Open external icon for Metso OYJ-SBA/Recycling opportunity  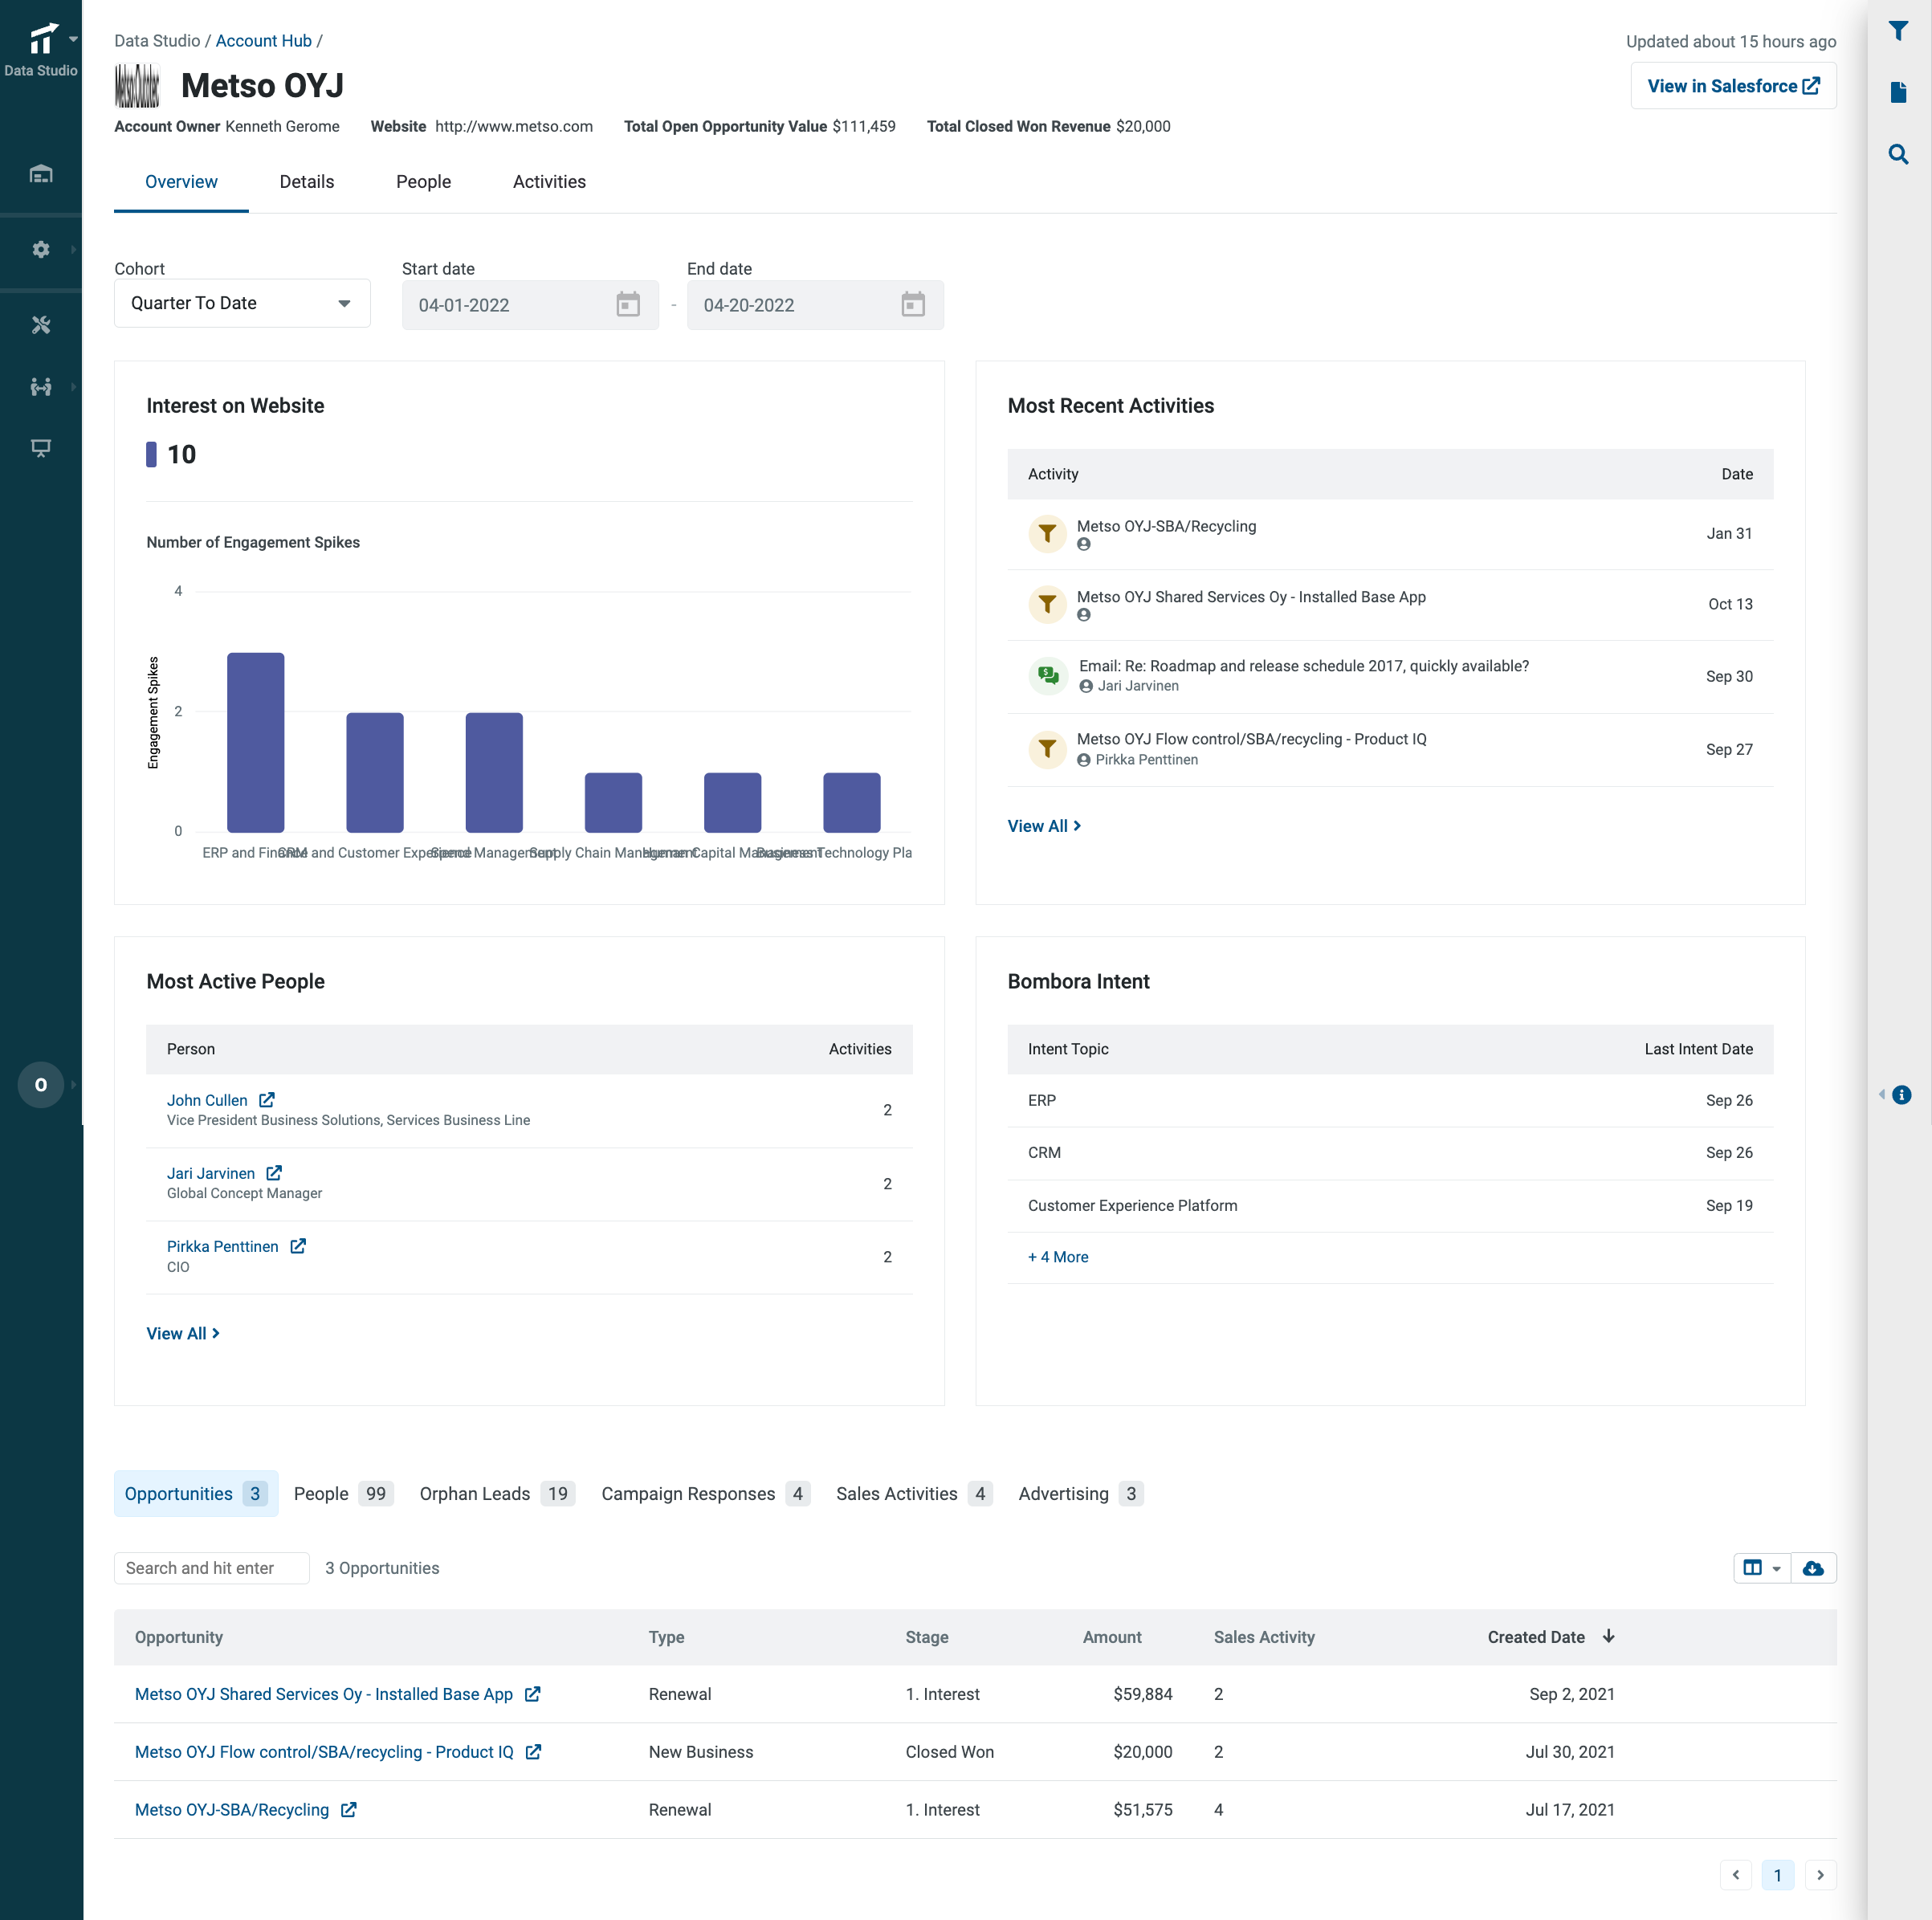[x=349, y=1810]
